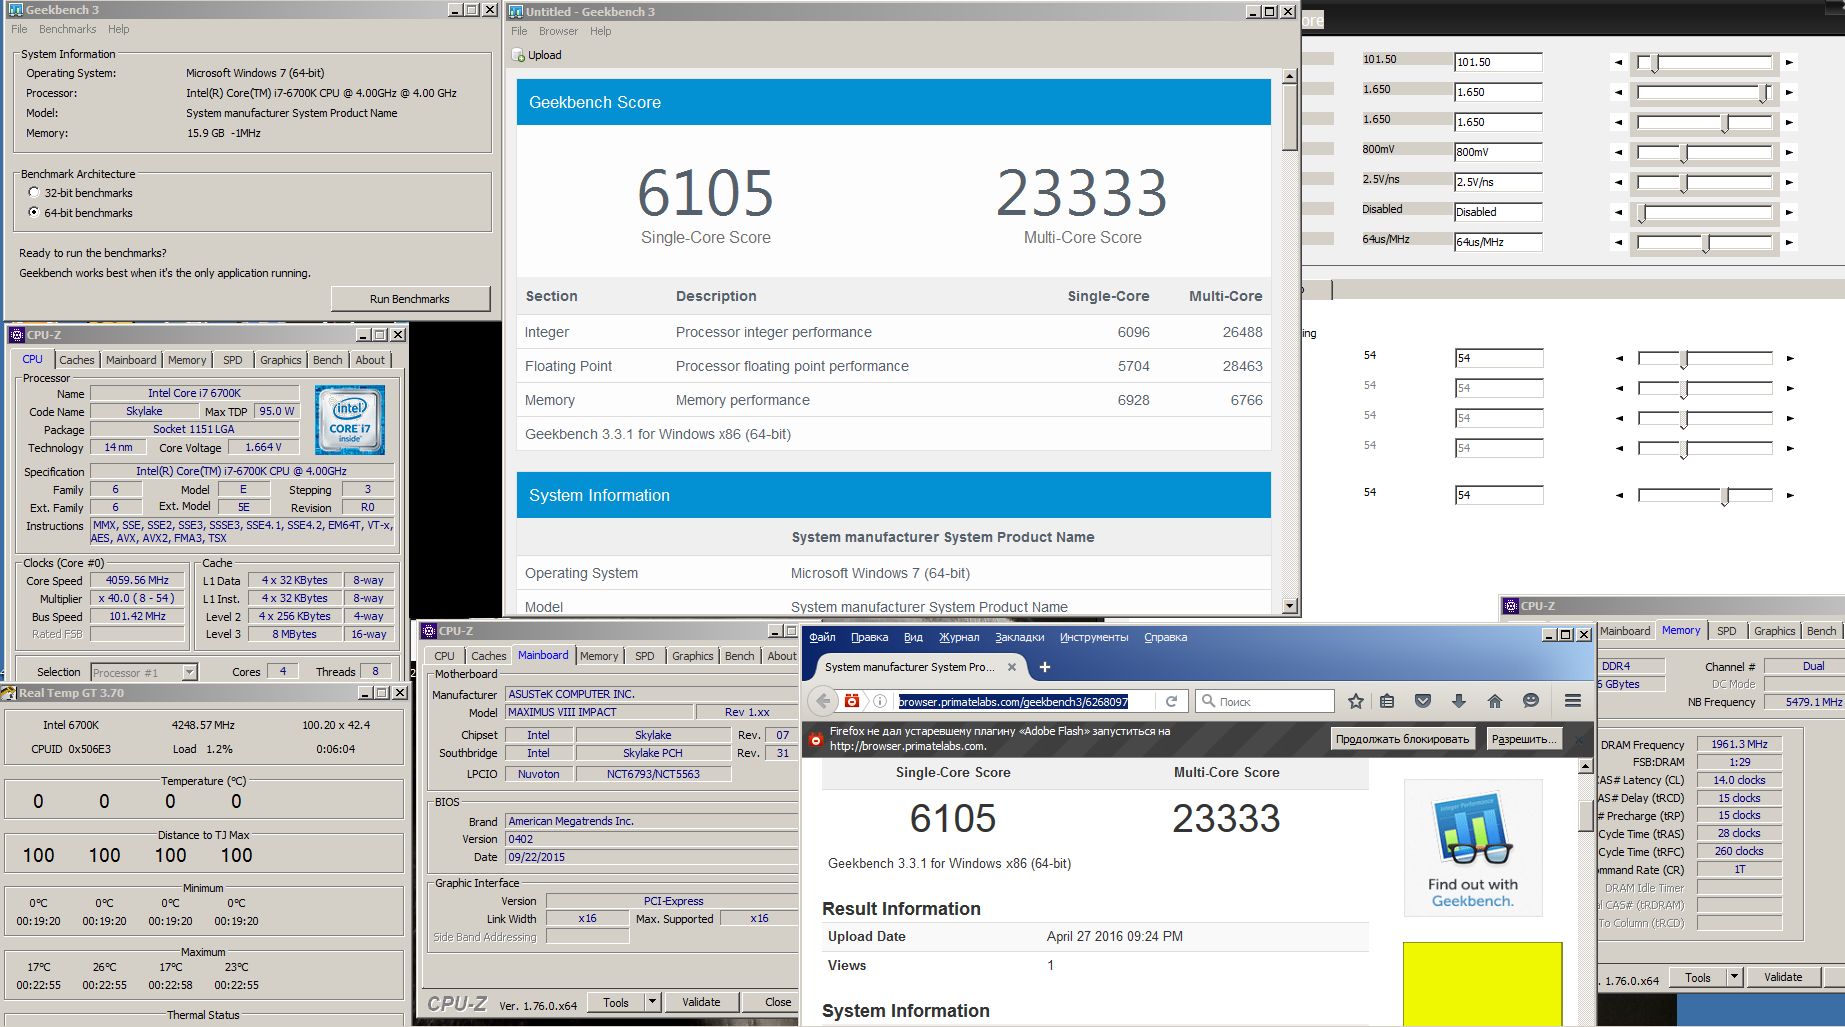Open the Firefox hamburger menu
Viewport: 1845px width, 1027px height.
pos(1573,701)
